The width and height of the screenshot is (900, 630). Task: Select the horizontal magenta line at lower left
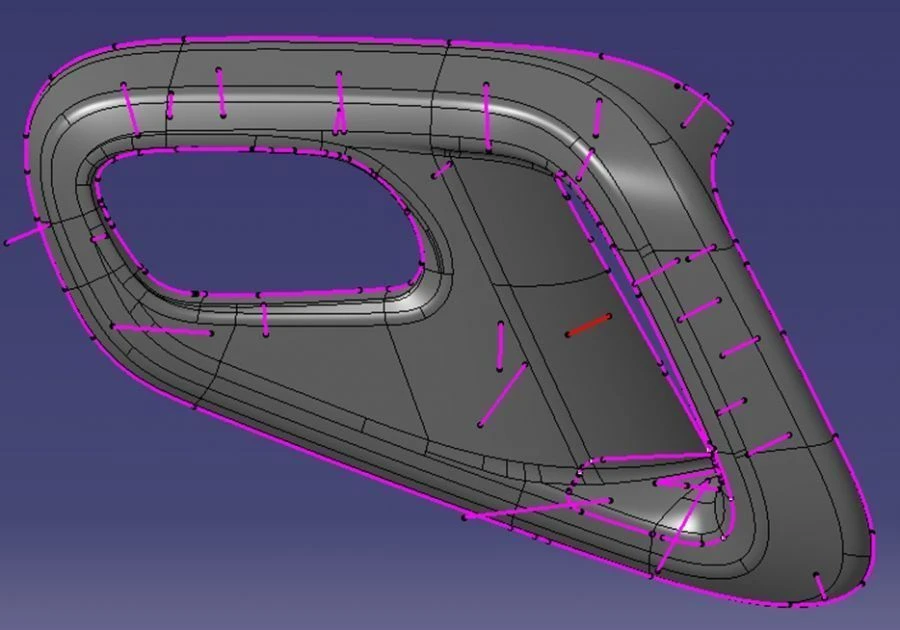pos(162,329)
